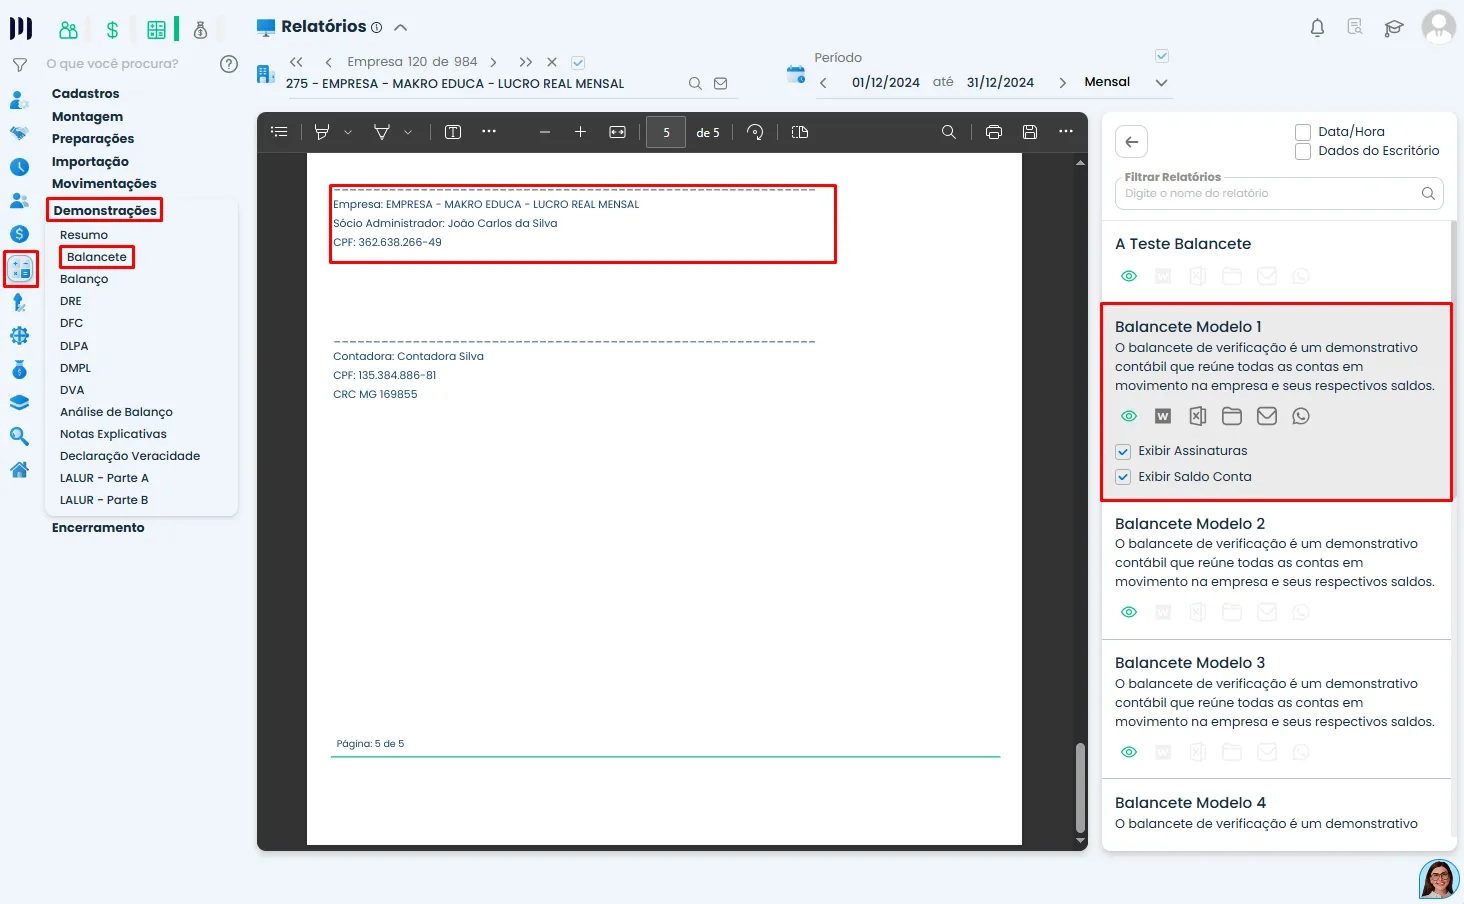Open the user profile avatar
Viewport: 1464px width, 904px height.
tap(1438, 27)
